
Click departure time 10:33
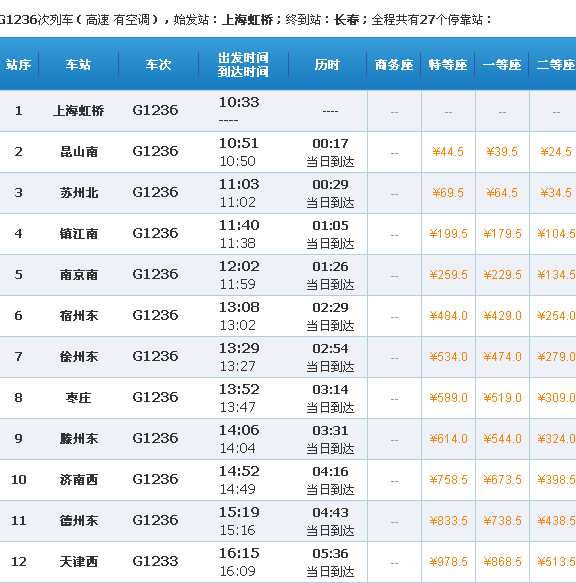click(x=239, y=102)
